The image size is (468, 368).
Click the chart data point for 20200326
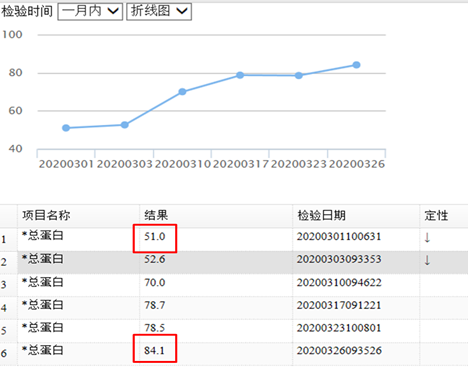(x=356, y=65)
